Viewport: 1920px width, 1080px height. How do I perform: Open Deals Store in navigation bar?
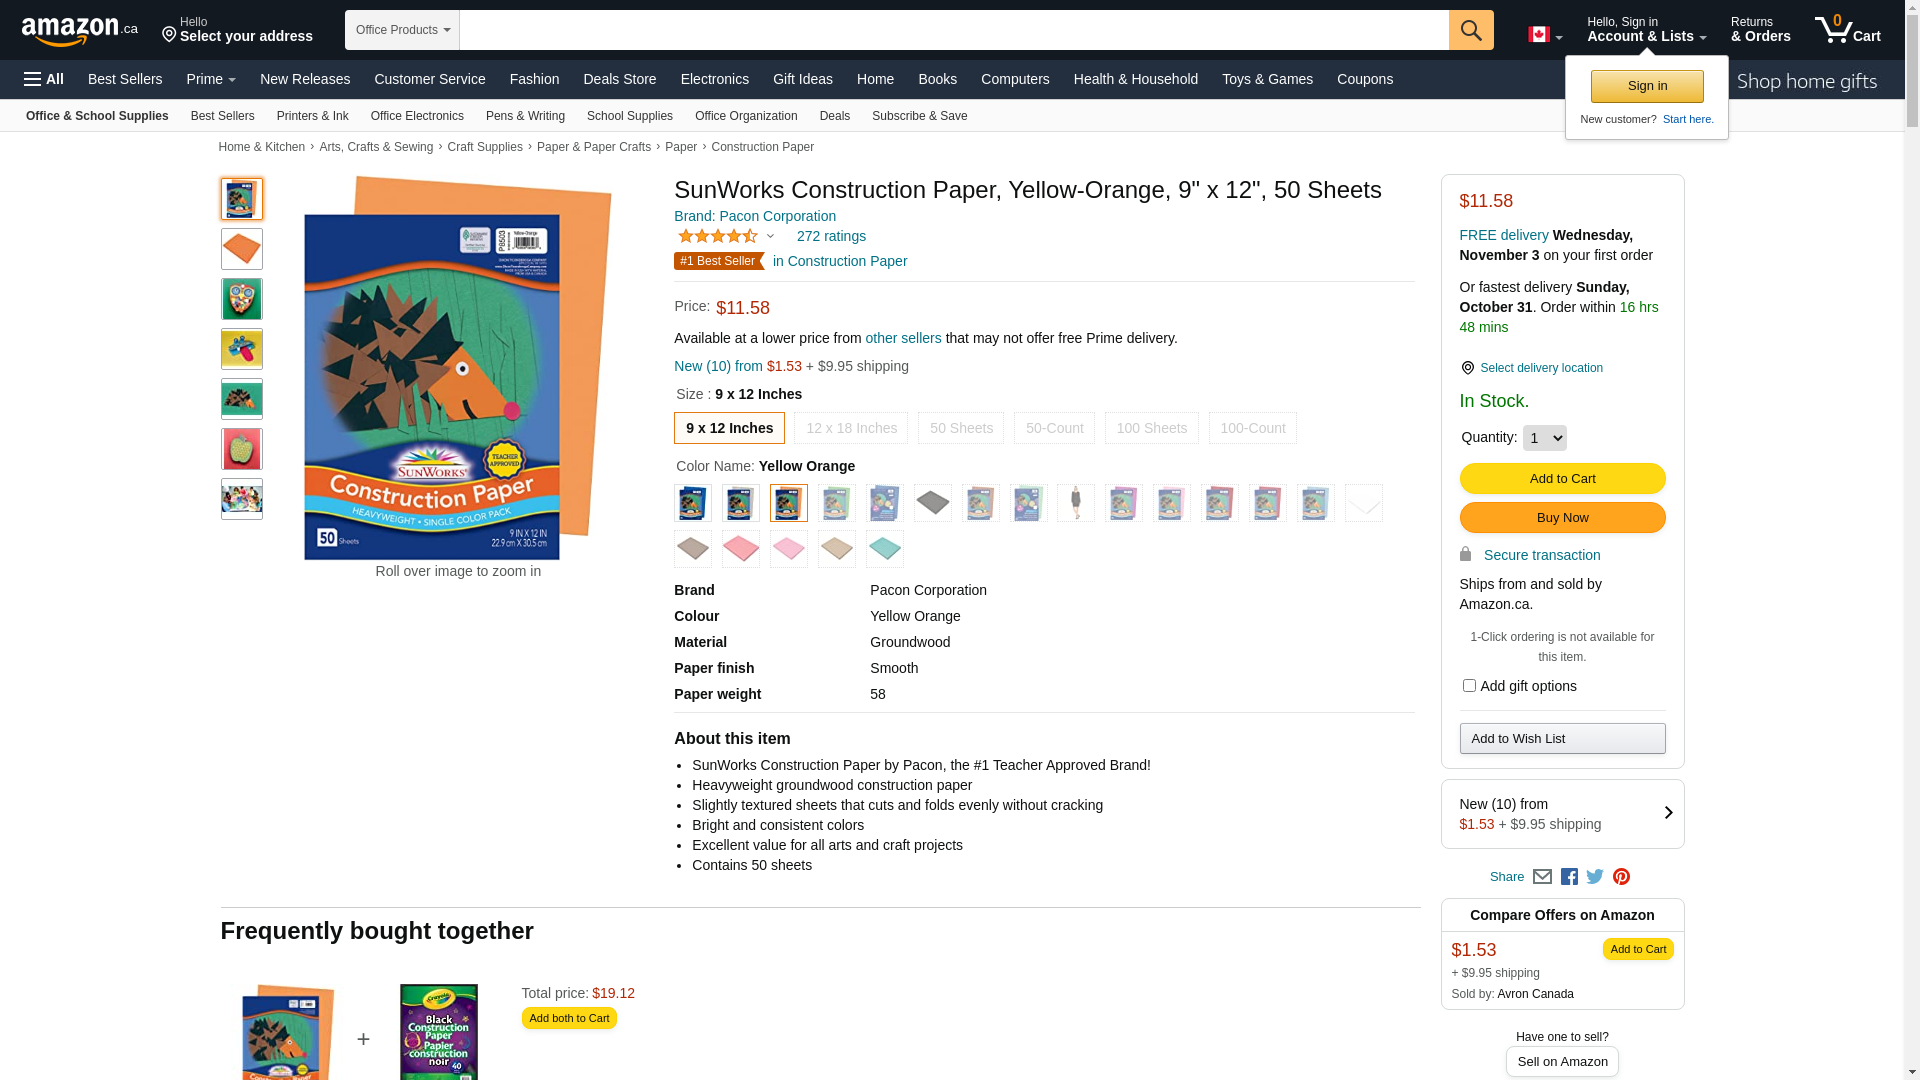tap(620, 79)
